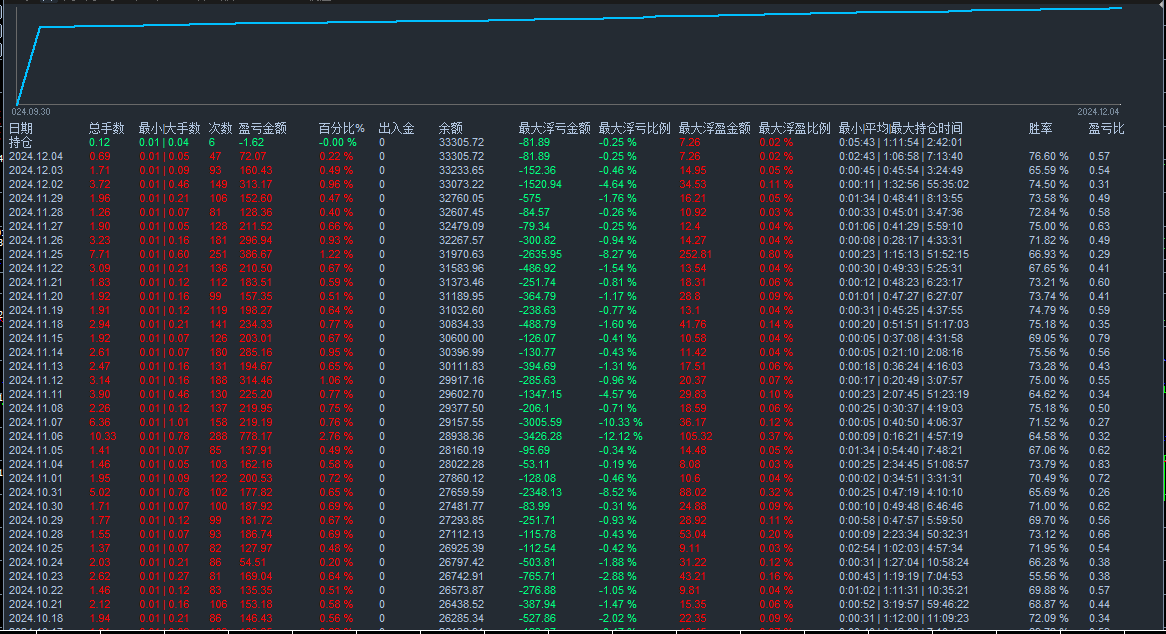Click balance value 29157.55
1166x634 pixels.
(461, 422)
